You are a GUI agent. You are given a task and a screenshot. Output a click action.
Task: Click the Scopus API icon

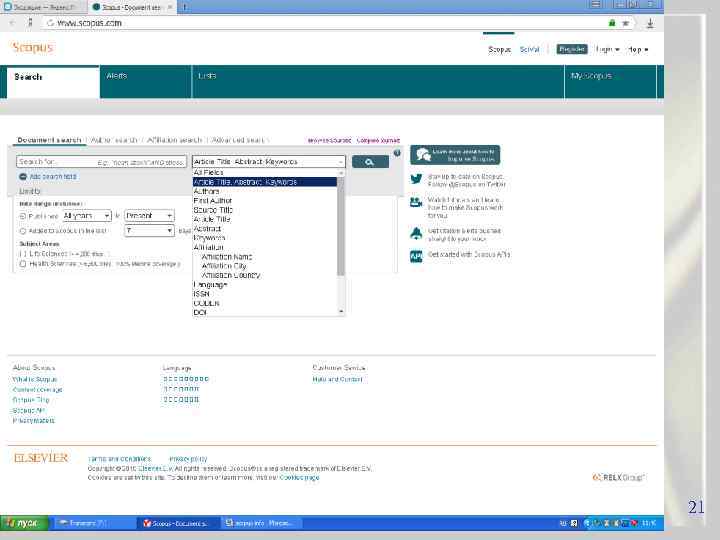416,256
